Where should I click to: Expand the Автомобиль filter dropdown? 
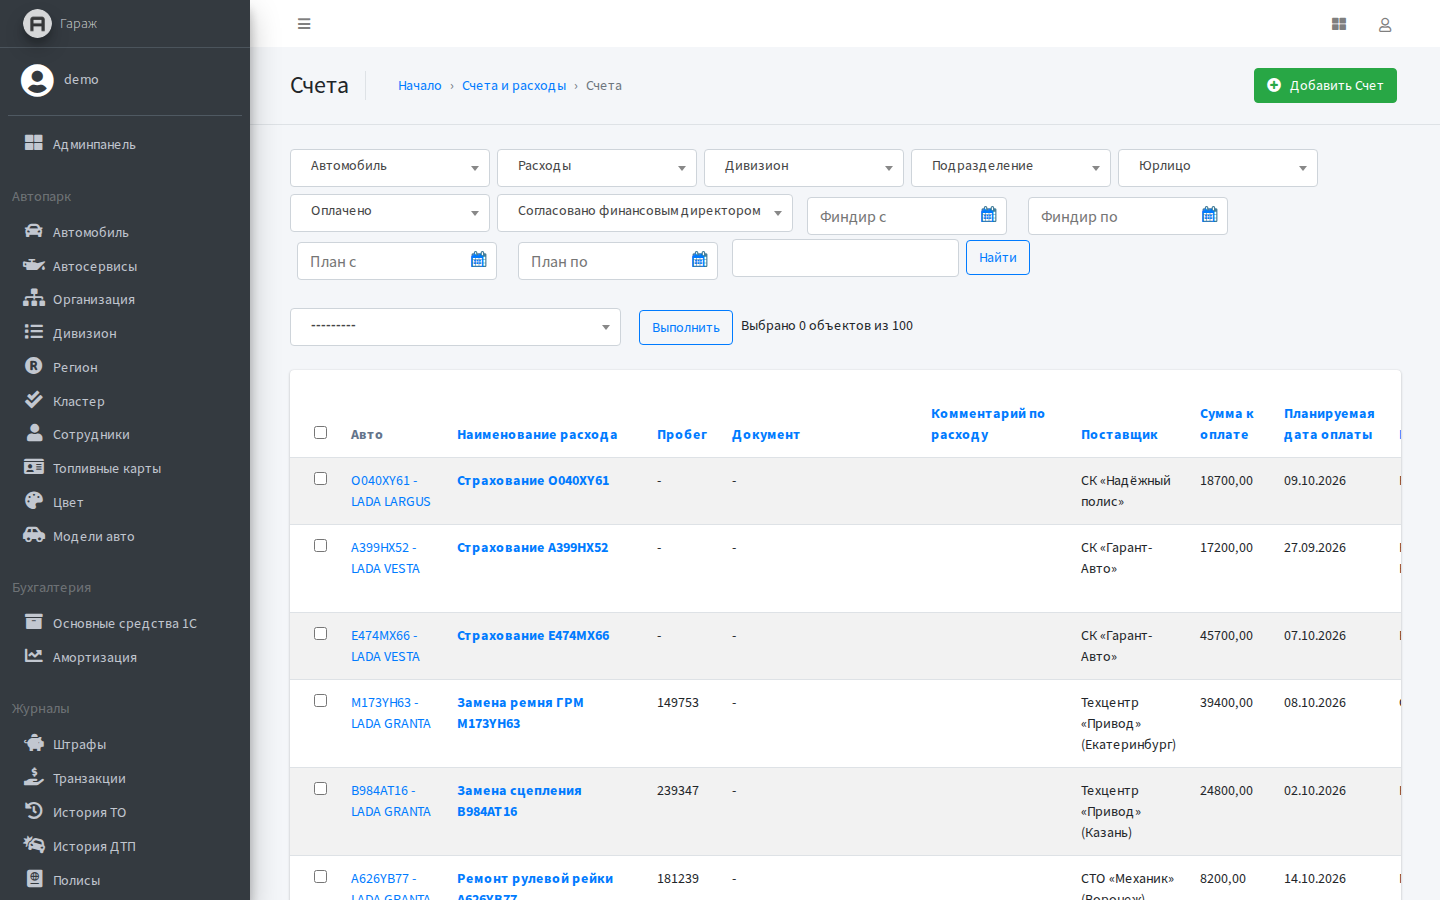coord(390,167)
